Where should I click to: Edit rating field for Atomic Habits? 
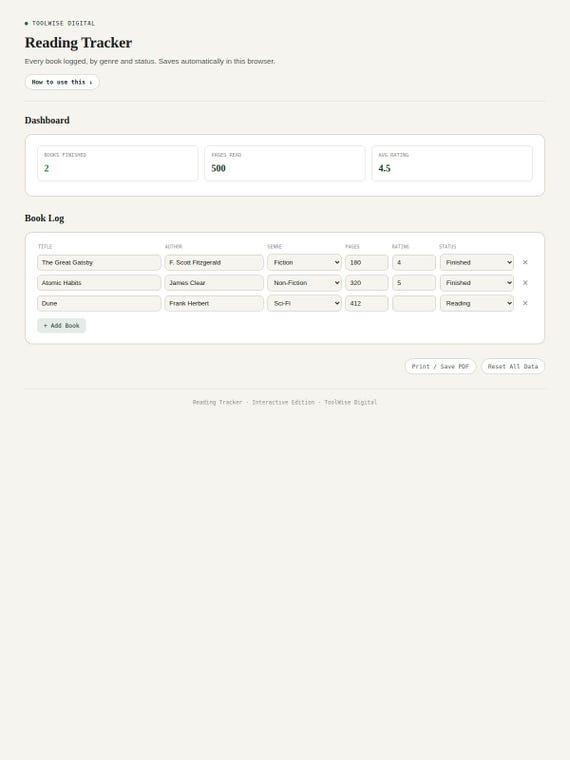414,283
